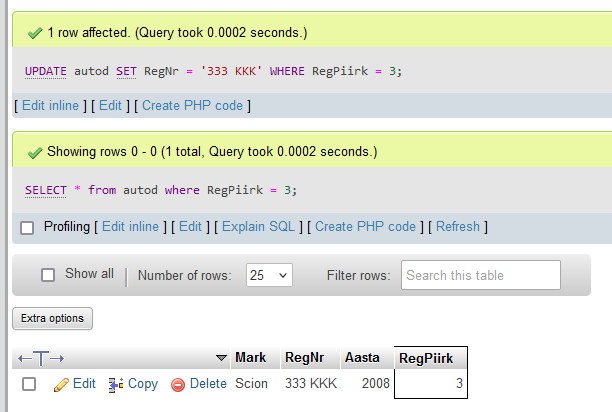Click the pencil Edit icon in the result row
This screenshot has height=412, width=612.
(x=60, y=384)
